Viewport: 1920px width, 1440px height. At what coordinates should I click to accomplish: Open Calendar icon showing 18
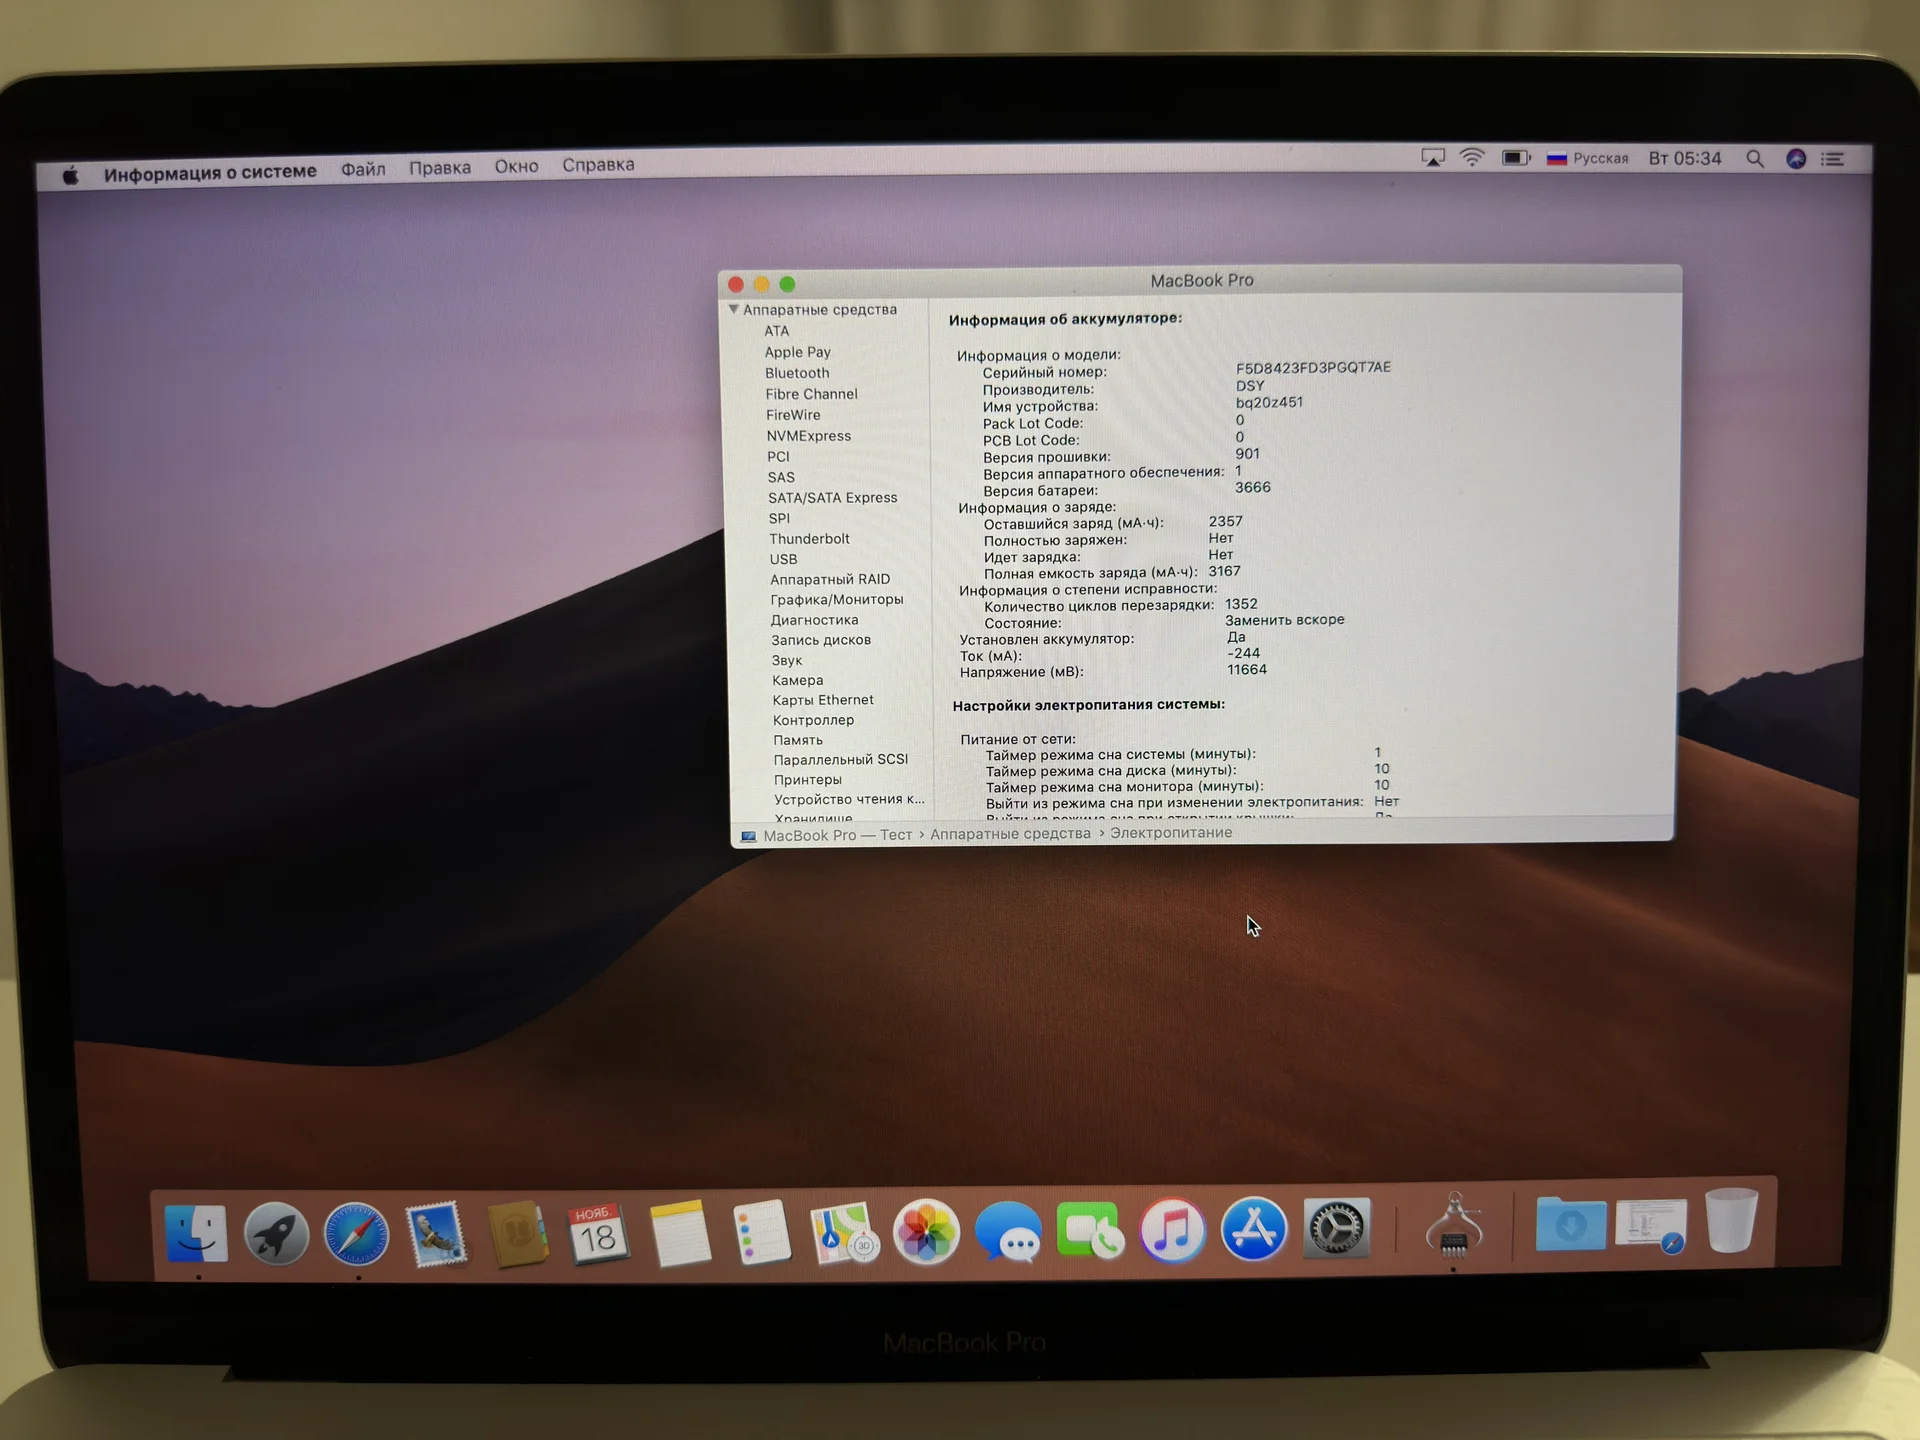click(598, 1234)
